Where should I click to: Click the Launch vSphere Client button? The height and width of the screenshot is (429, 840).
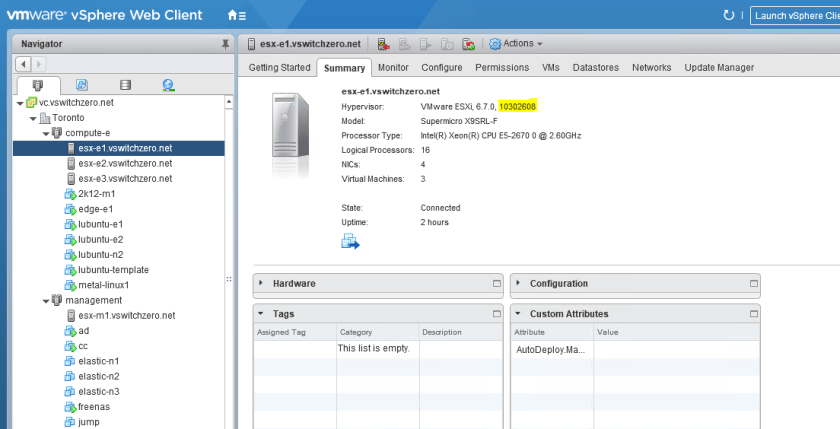click(x=795, y=16)
